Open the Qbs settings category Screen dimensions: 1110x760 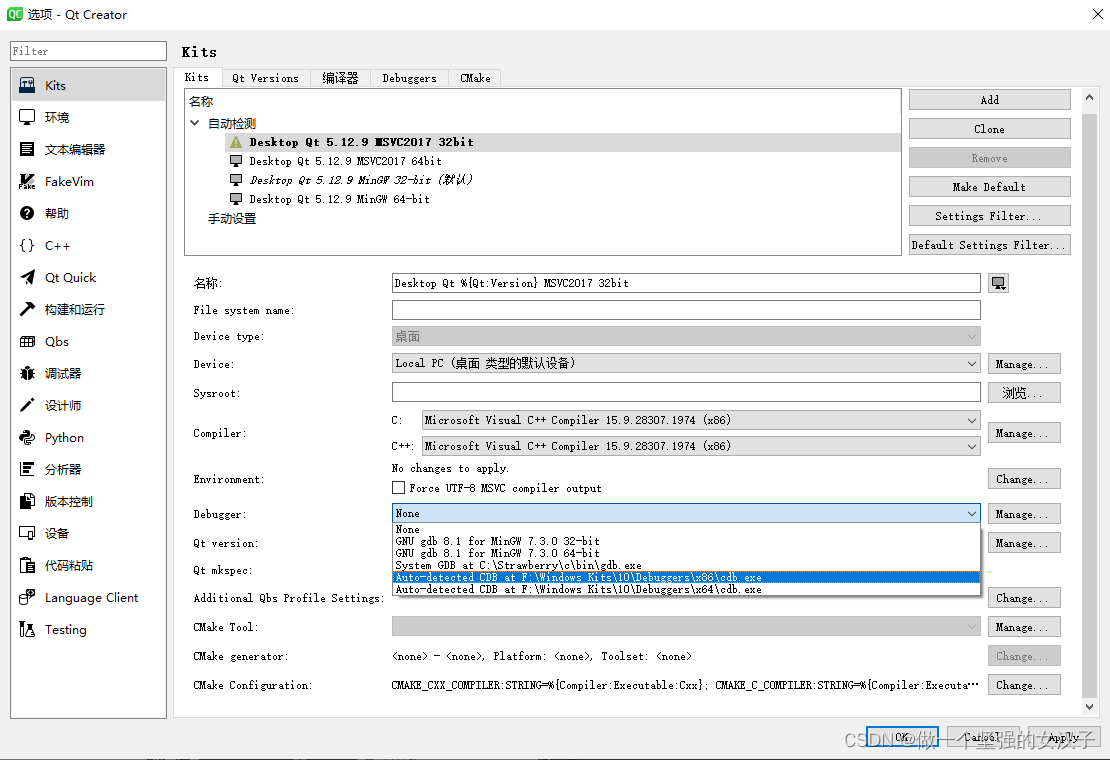pyautogui.click(x=88, y=342)
